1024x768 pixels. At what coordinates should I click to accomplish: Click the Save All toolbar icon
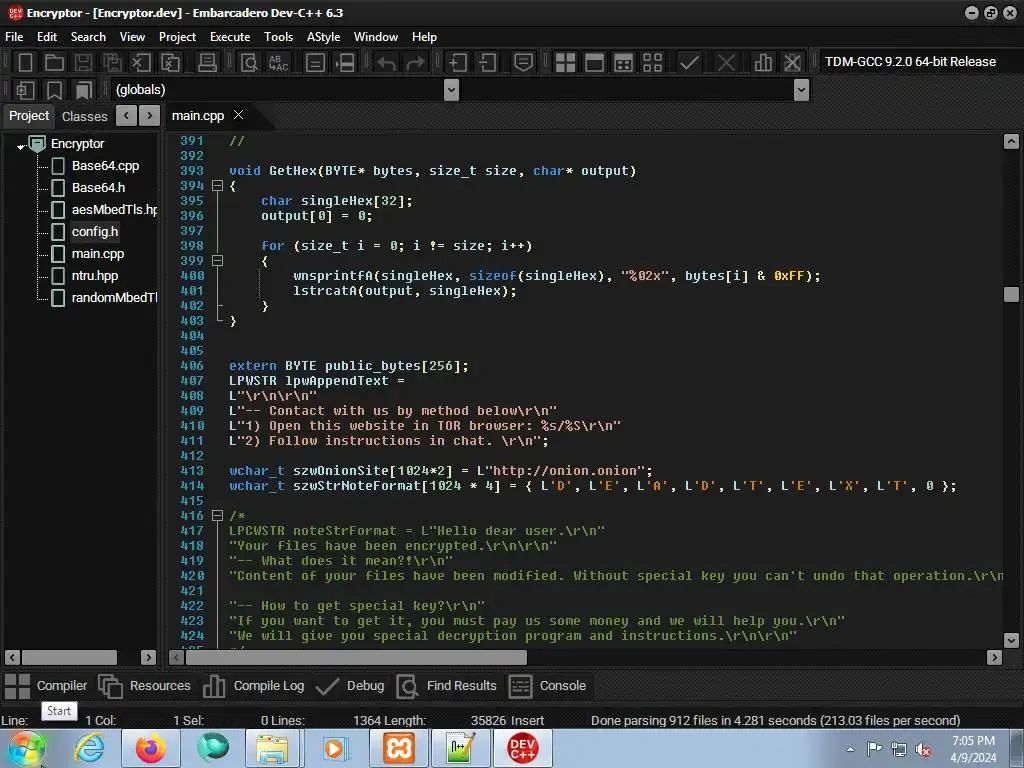[112, 63]
